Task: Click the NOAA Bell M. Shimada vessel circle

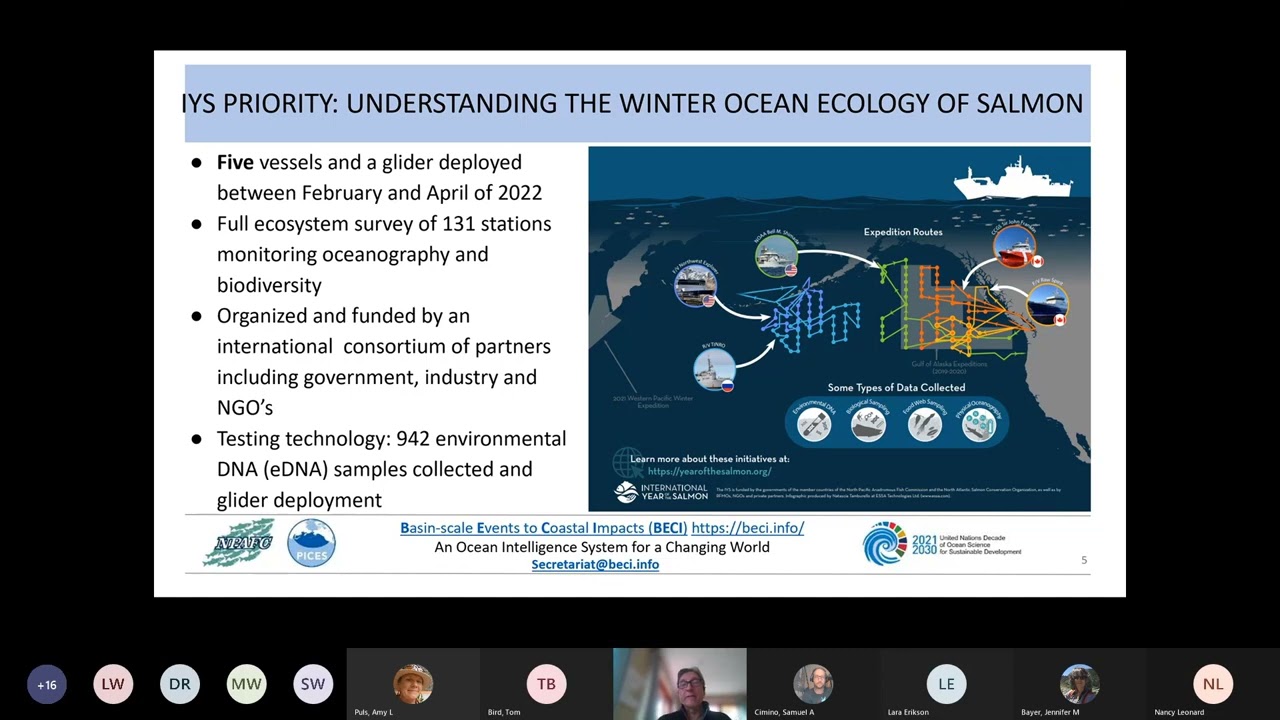Action: click(x=776, y=256)
